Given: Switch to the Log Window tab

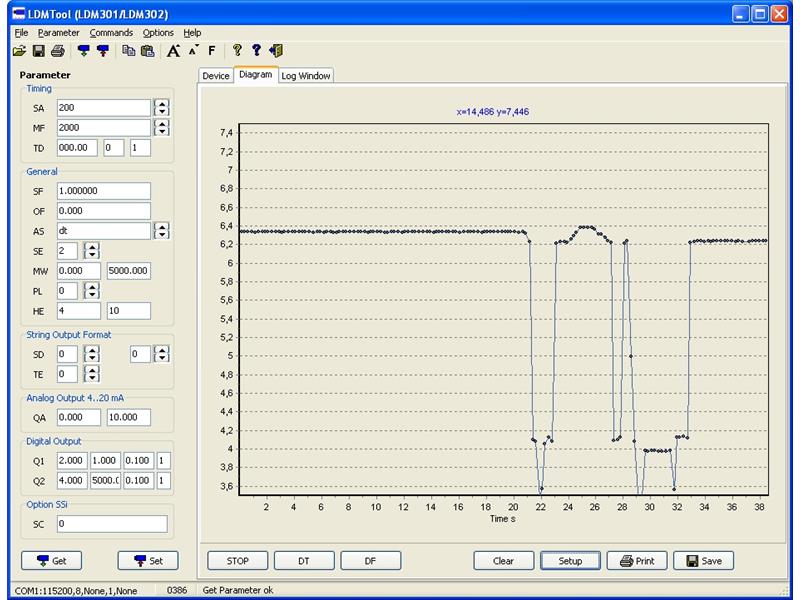Looking at the screenshot, I should [x=306, y=76].
